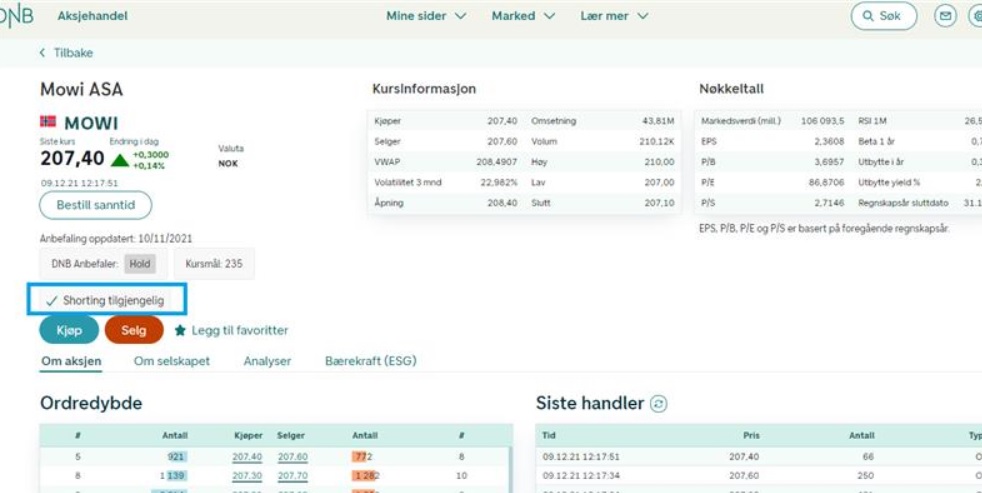Screen dimensions: 982x493
Task: Click the Søk search button
Action: click(884, 16)
